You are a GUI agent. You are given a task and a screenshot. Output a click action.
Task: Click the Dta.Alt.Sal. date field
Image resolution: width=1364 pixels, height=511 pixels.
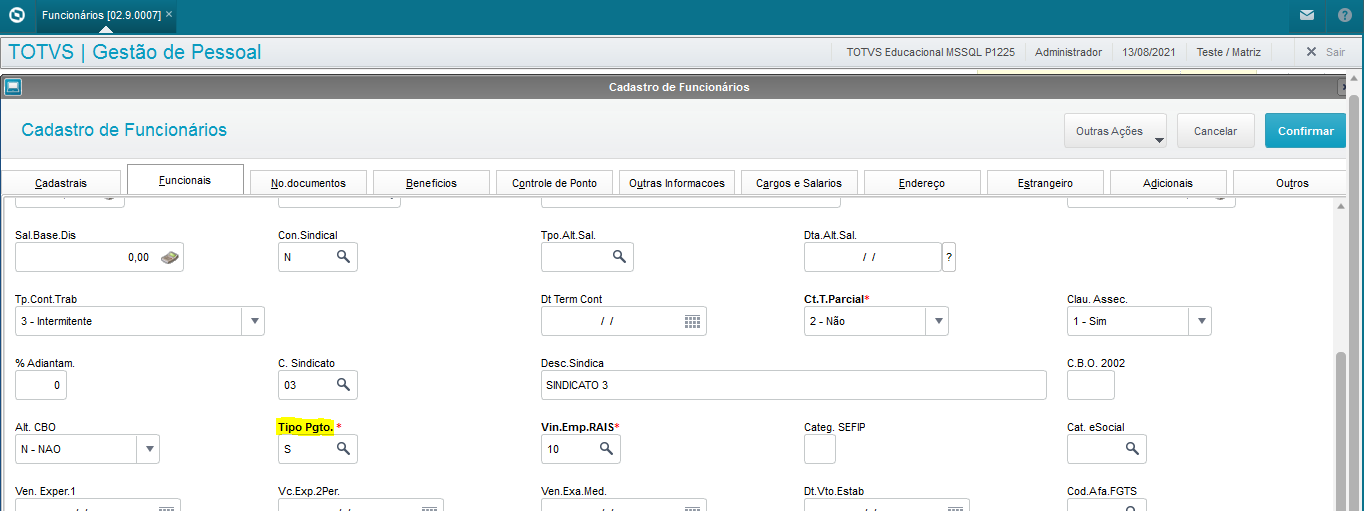[873, 257]
